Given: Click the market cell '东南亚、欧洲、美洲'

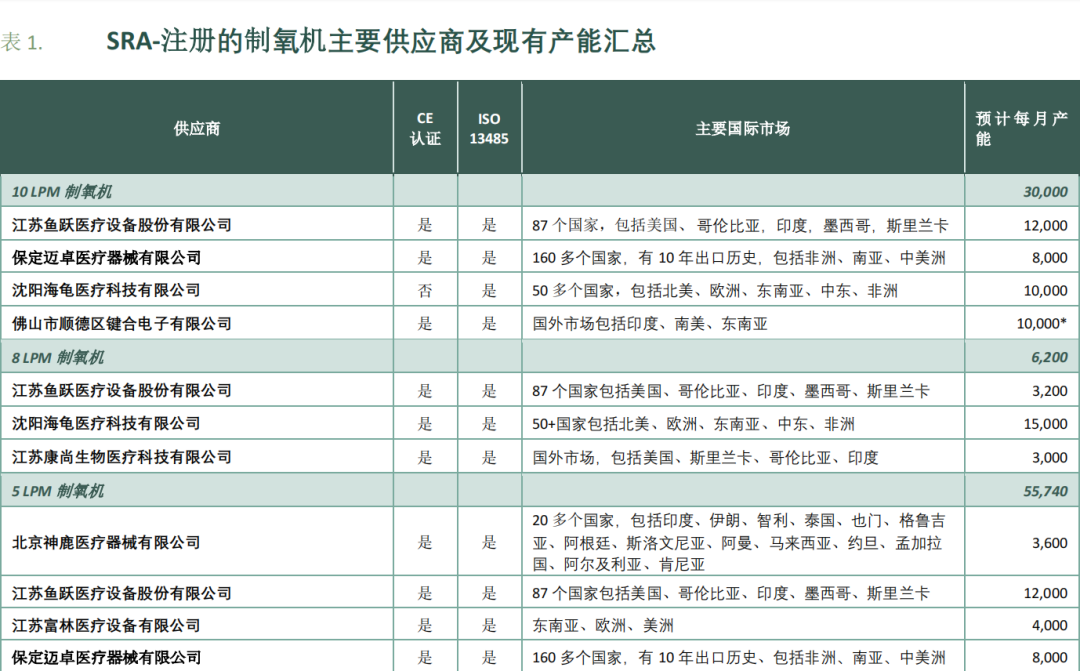Looking at the screenshot, I should tap(603, 625).
